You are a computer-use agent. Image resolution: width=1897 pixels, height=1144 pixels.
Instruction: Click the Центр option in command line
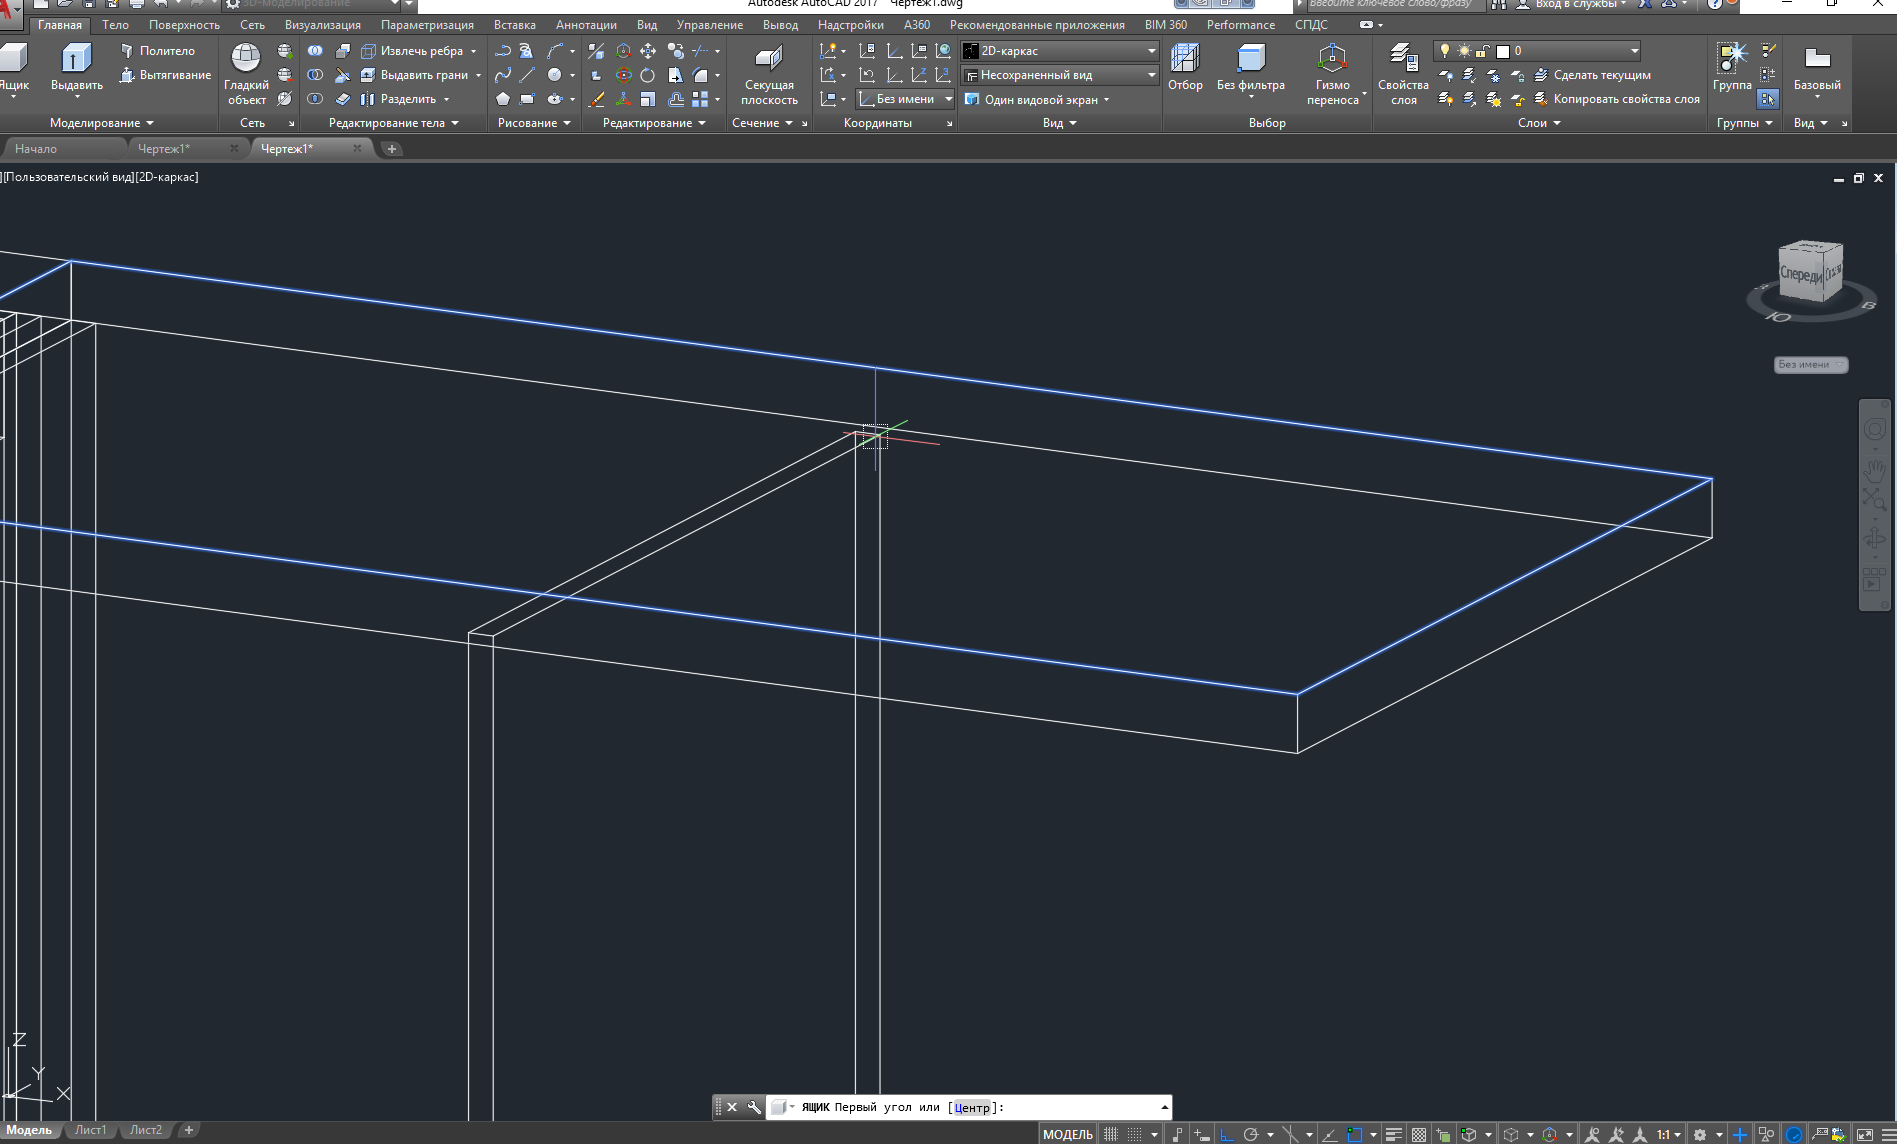[971, 1107]
